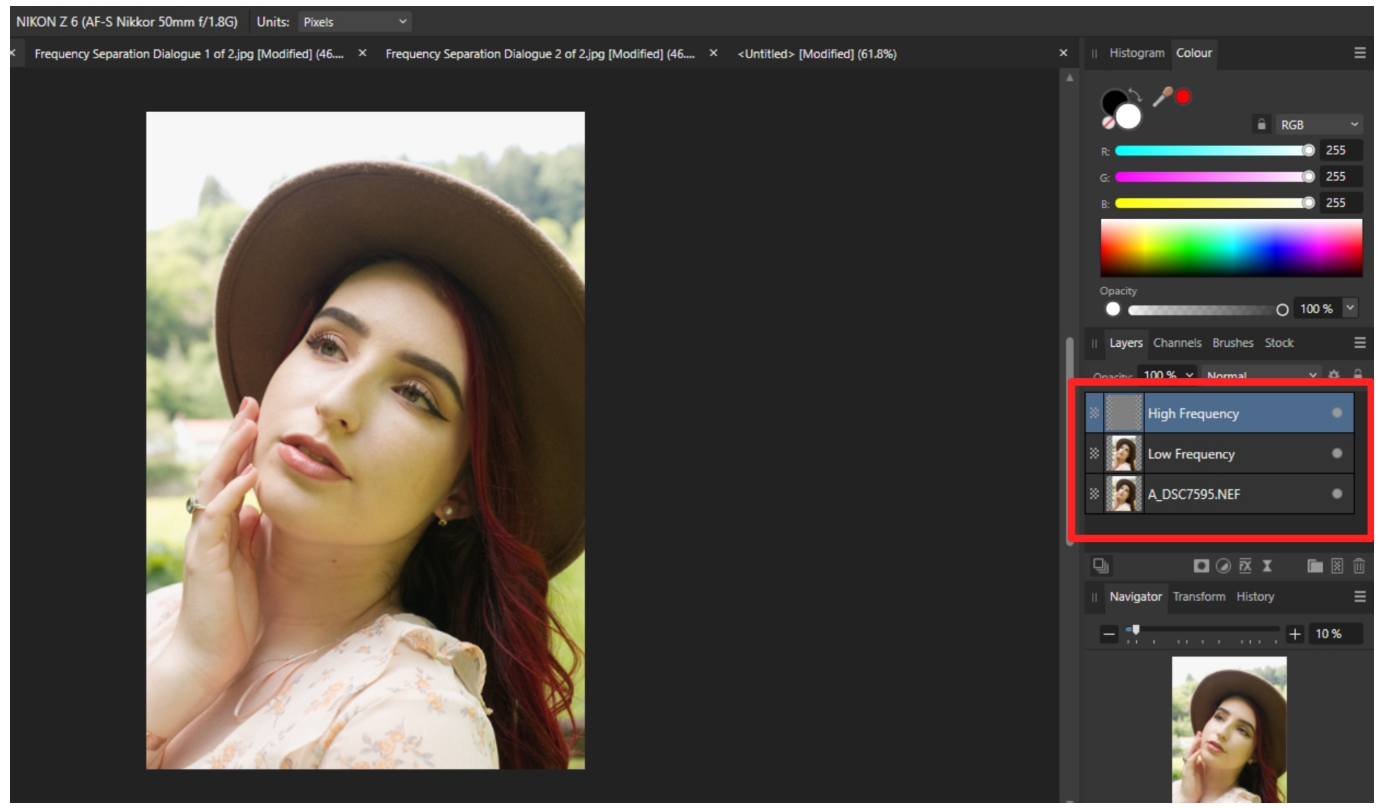
Task: Open the History tab
Action: tap(1255, 597)
